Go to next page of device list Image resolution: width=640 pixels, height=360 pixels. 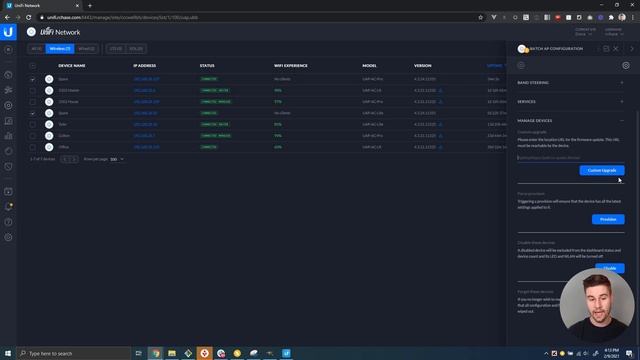click(74, 159)
